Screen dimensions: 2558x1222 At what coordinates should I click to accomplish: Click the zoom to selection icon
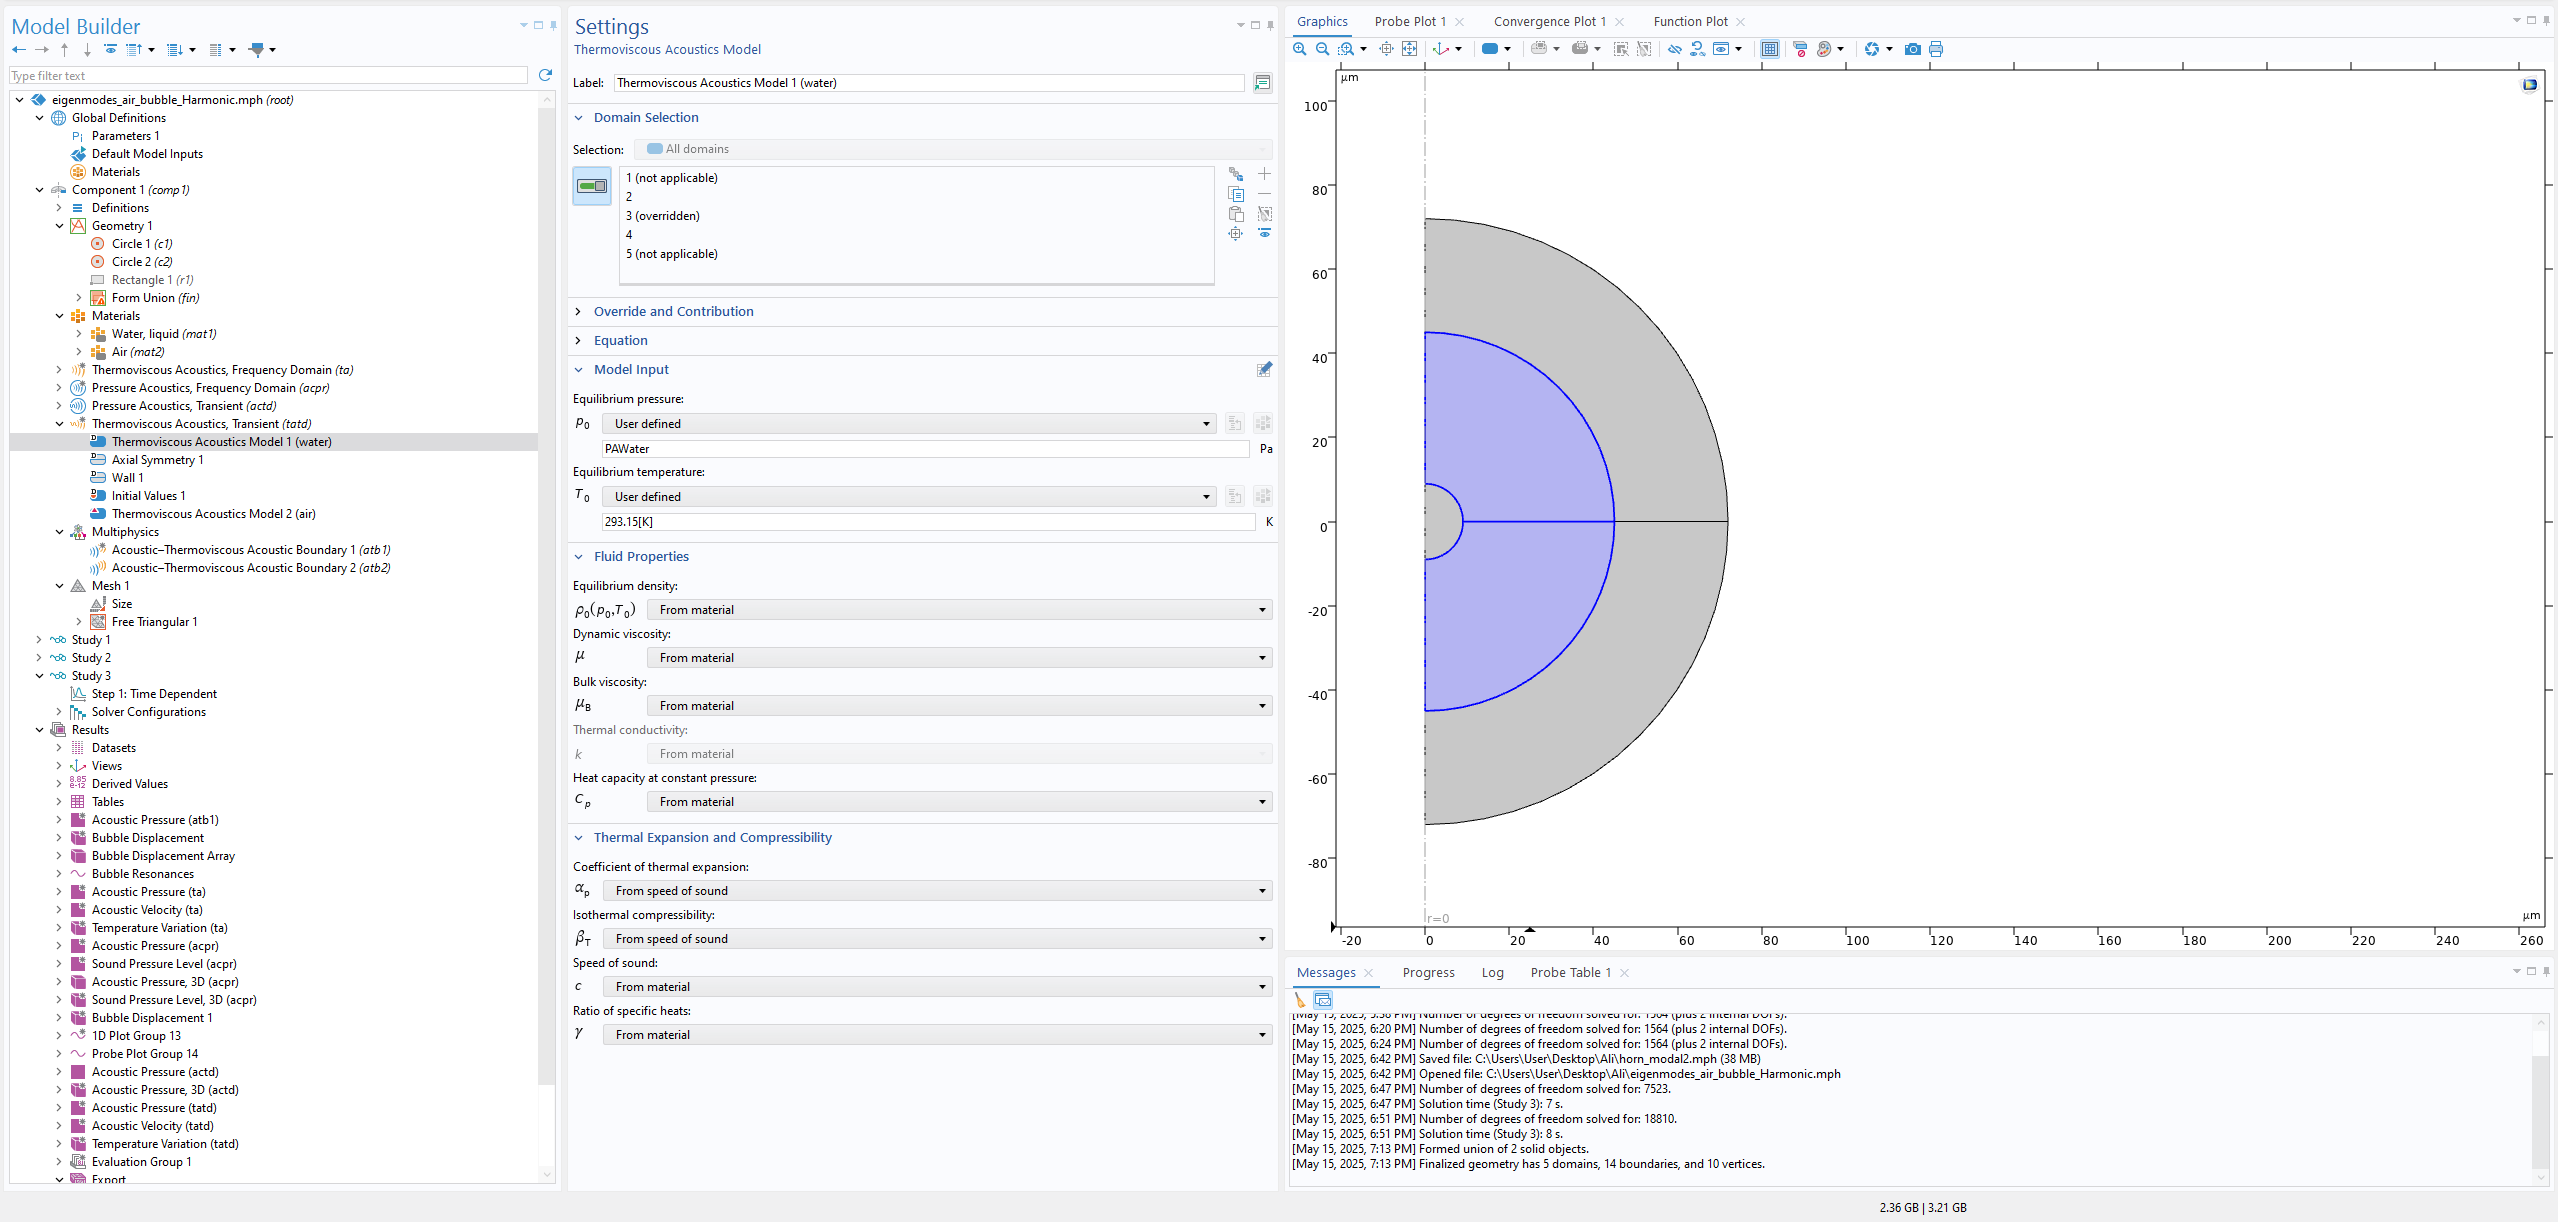click(x=1236, y=234)
